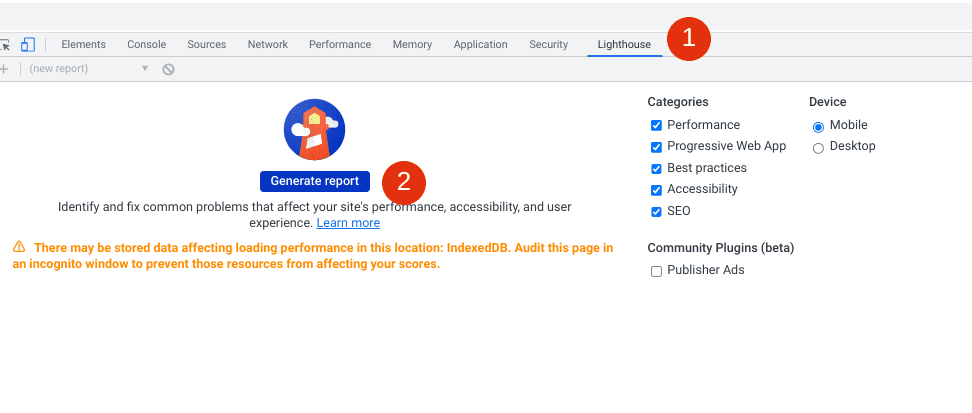Image resolution: width=972 pixels, height=413 pixels.
Task: Toggle the device toolbar icon
Action: point(28,44)
